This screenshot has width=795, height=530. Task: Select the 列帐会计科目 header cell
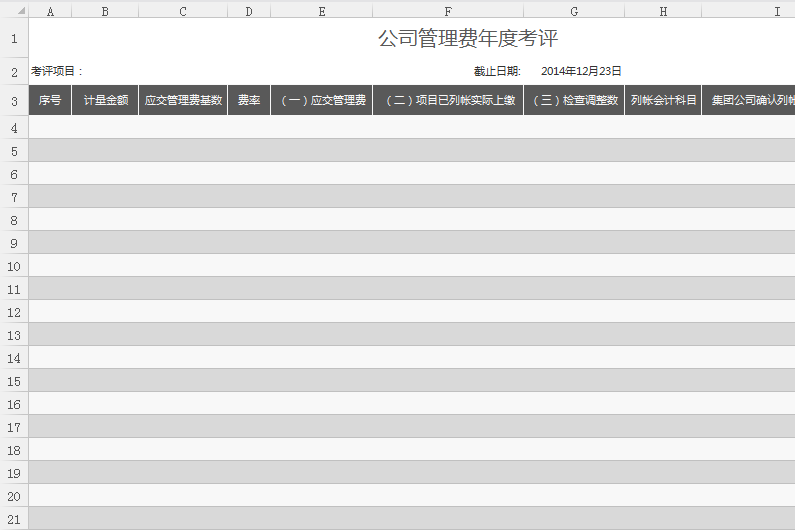coord(662,101)
